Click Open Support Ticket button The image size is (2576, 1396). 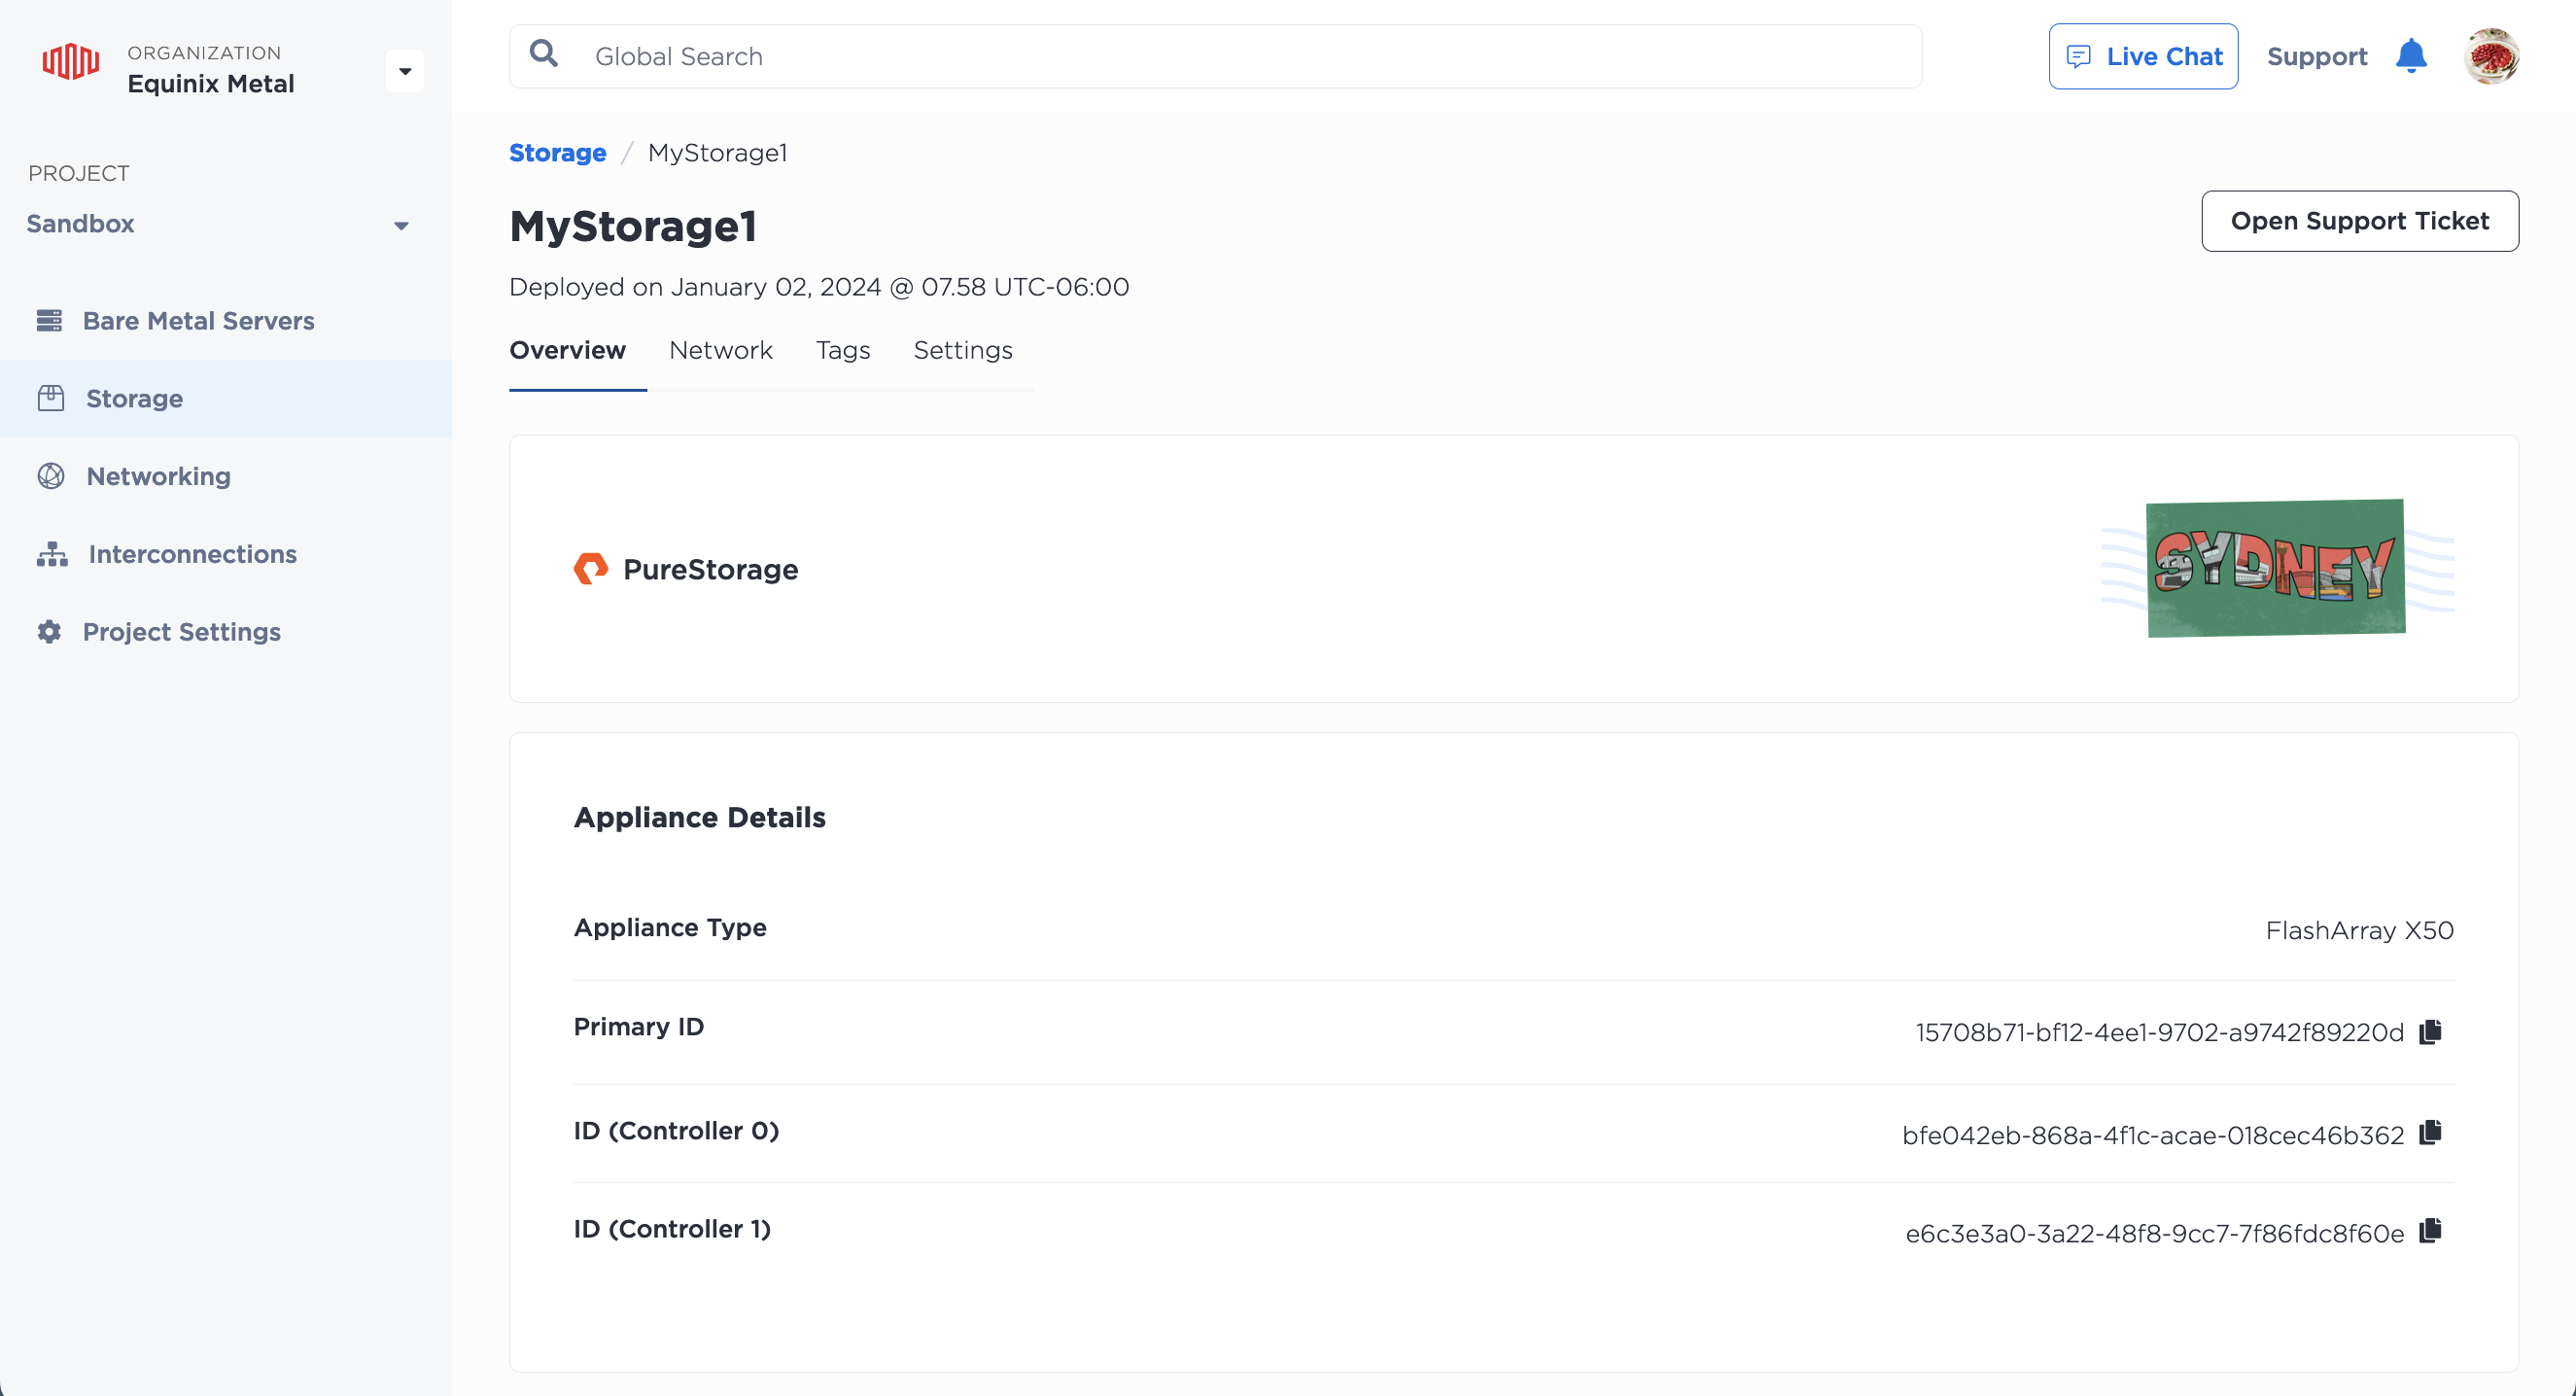[x=2360, y=221]
